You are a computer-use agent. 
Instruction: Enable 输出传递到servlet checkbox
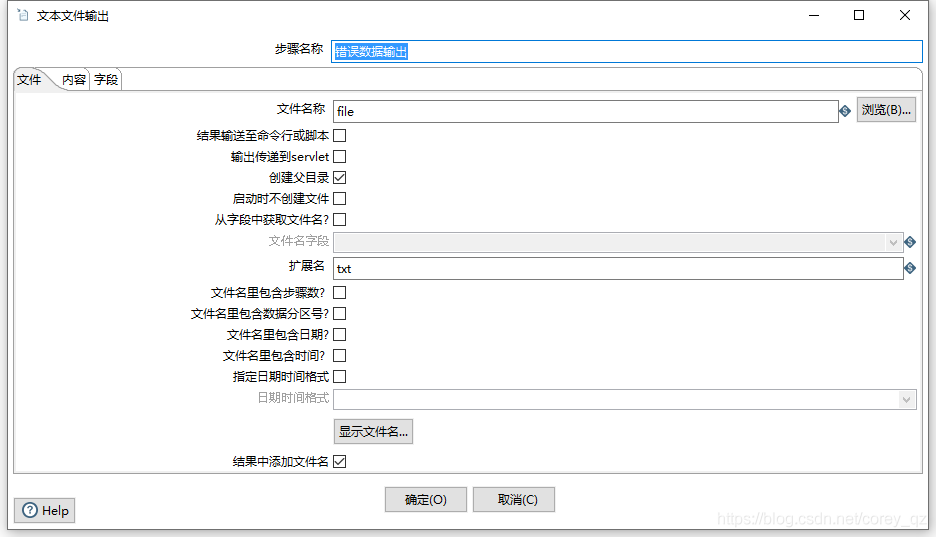click(340, 157)
